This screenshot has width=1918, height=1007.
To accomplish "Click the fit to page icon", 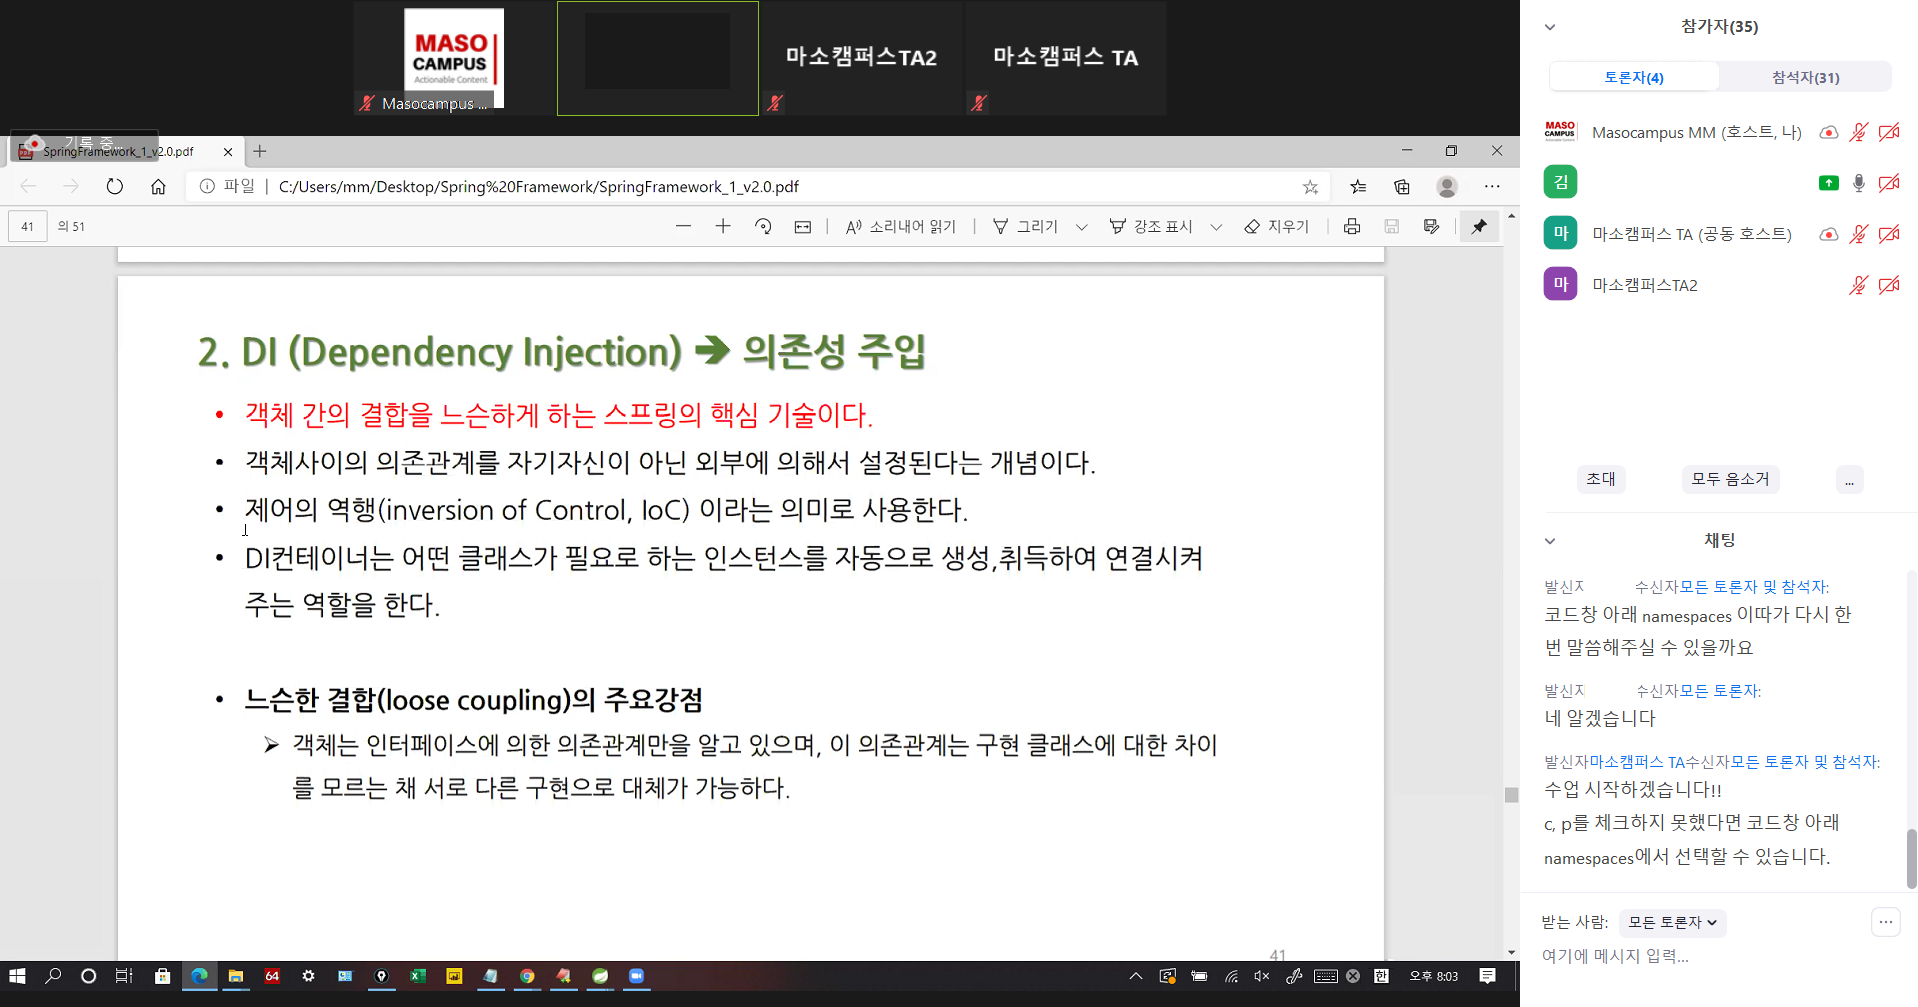I will click(x=803, y=227).
